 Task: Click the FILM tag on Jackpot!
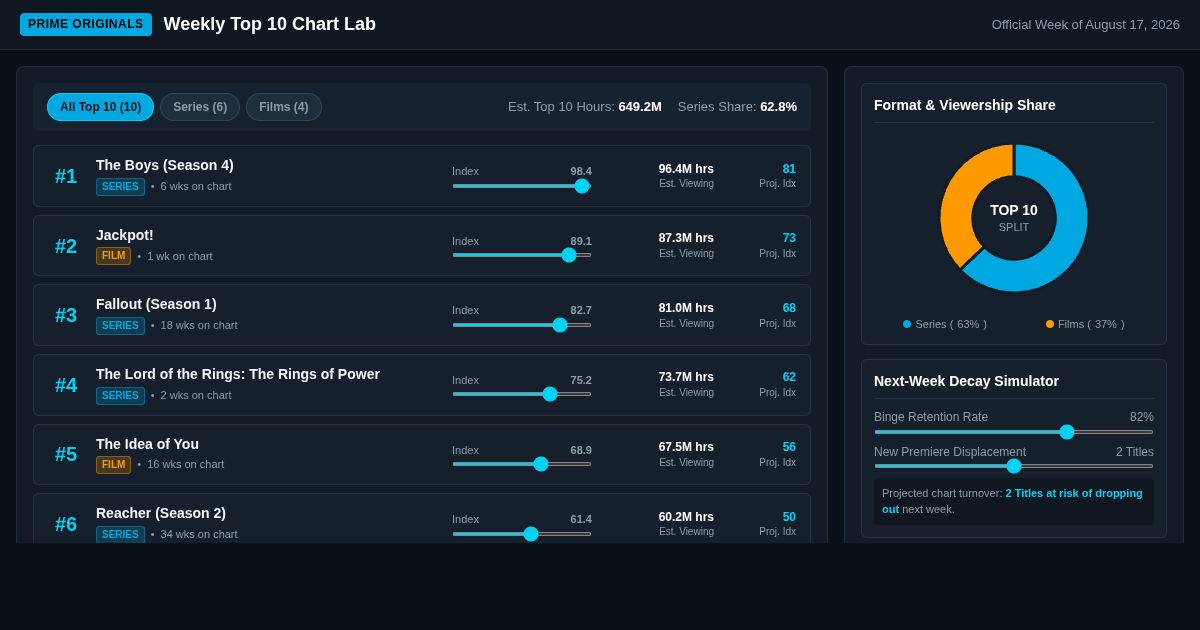[113, 256]
